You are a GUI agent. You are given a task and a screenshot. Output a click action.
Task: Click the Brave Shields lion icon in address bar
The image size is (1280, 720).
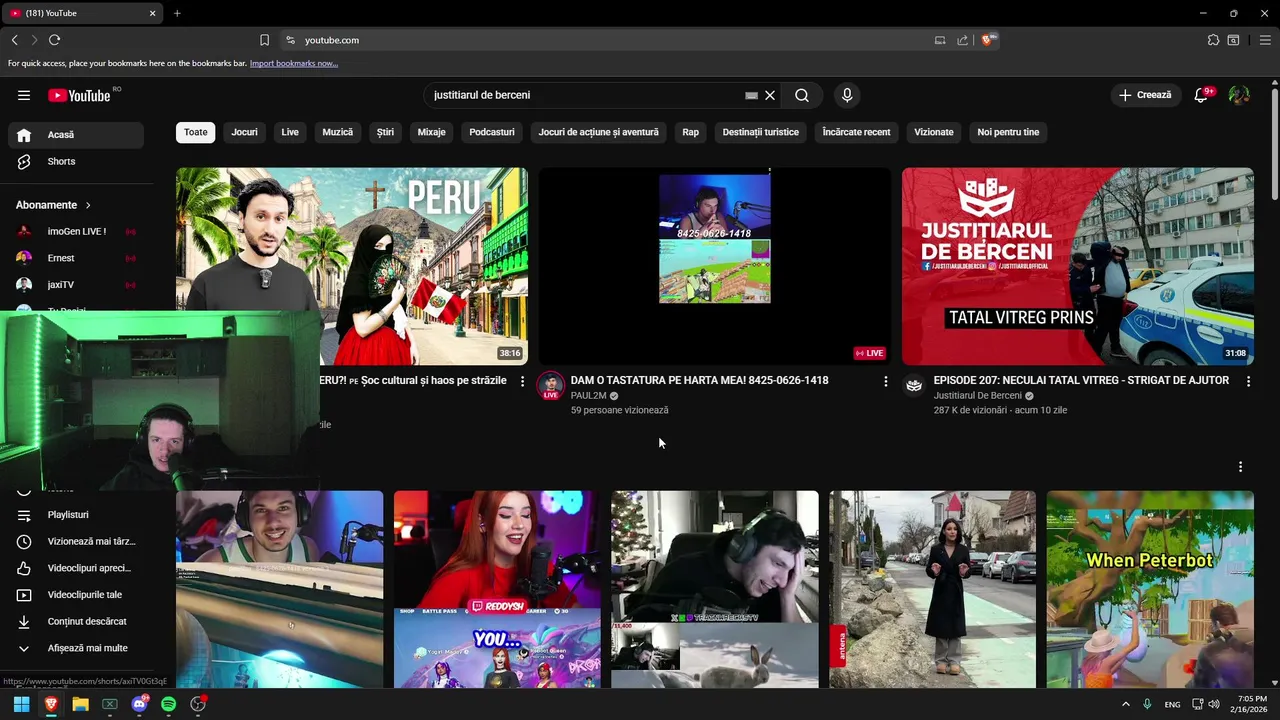tap(987, 40)
